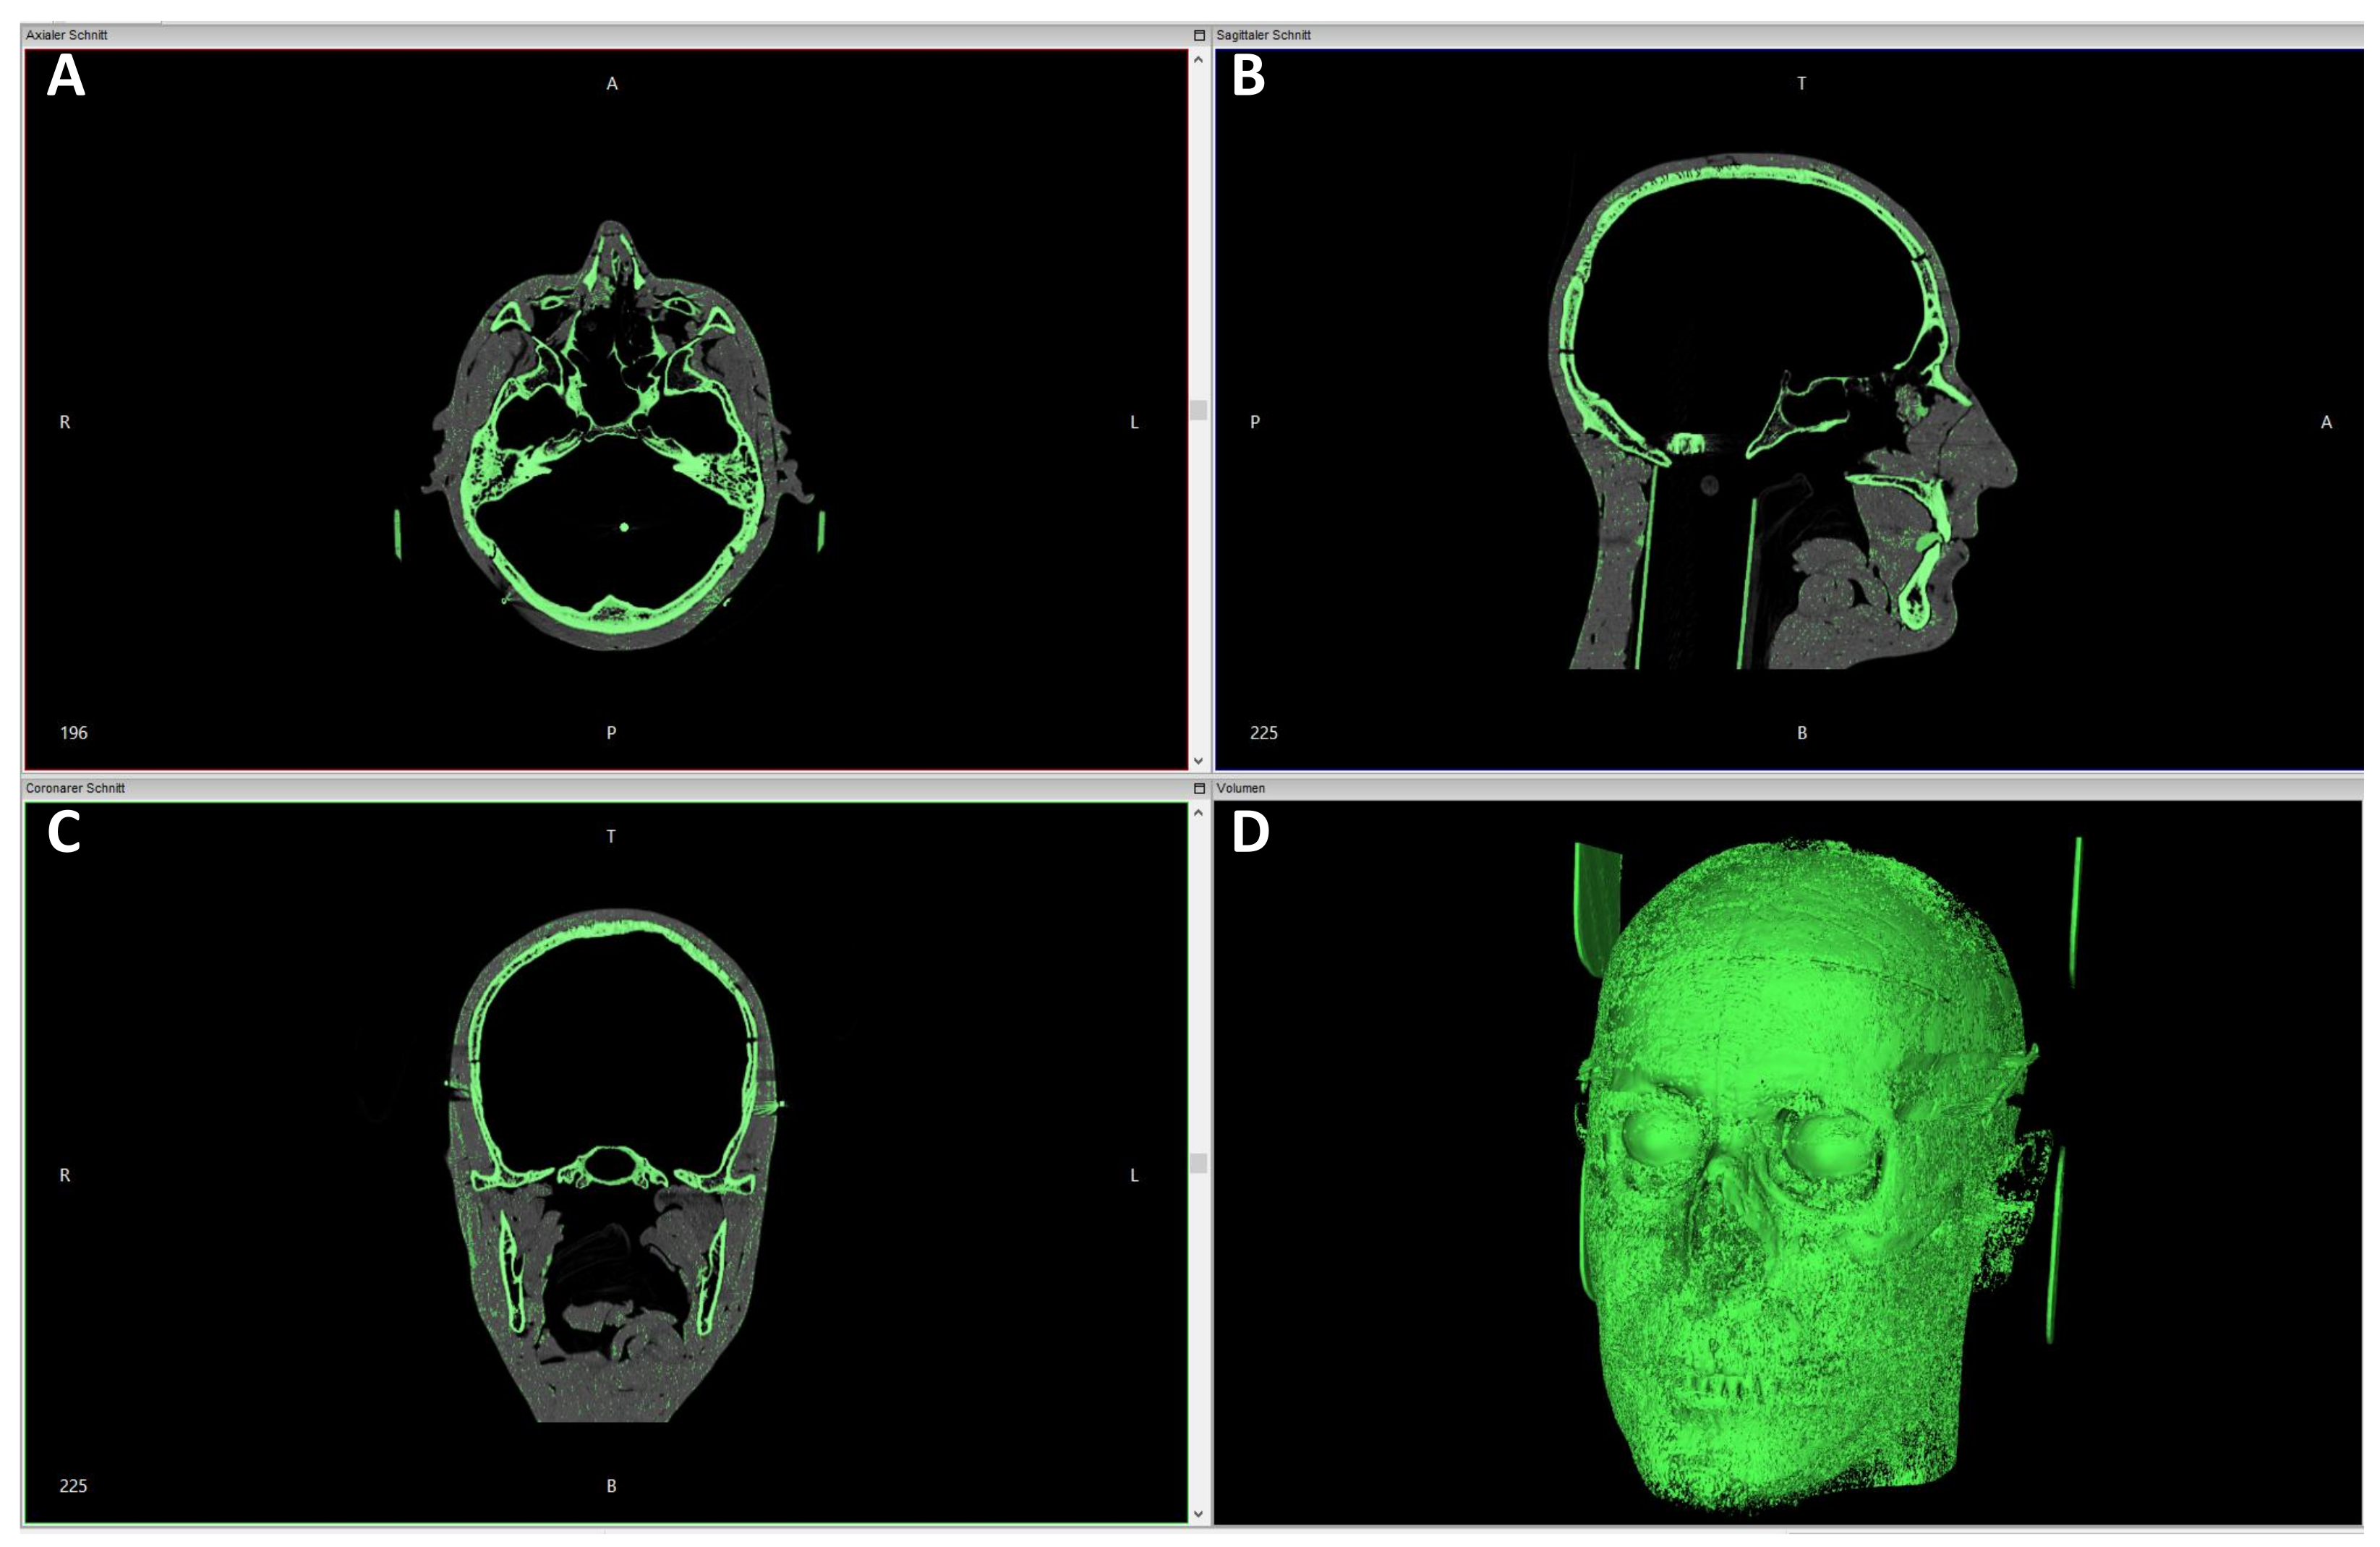Image resolution: width=2380 pixels, height=1547 pixels.
Task: Click axial view scrollbar down arrow
Action: click(1198, 761)
